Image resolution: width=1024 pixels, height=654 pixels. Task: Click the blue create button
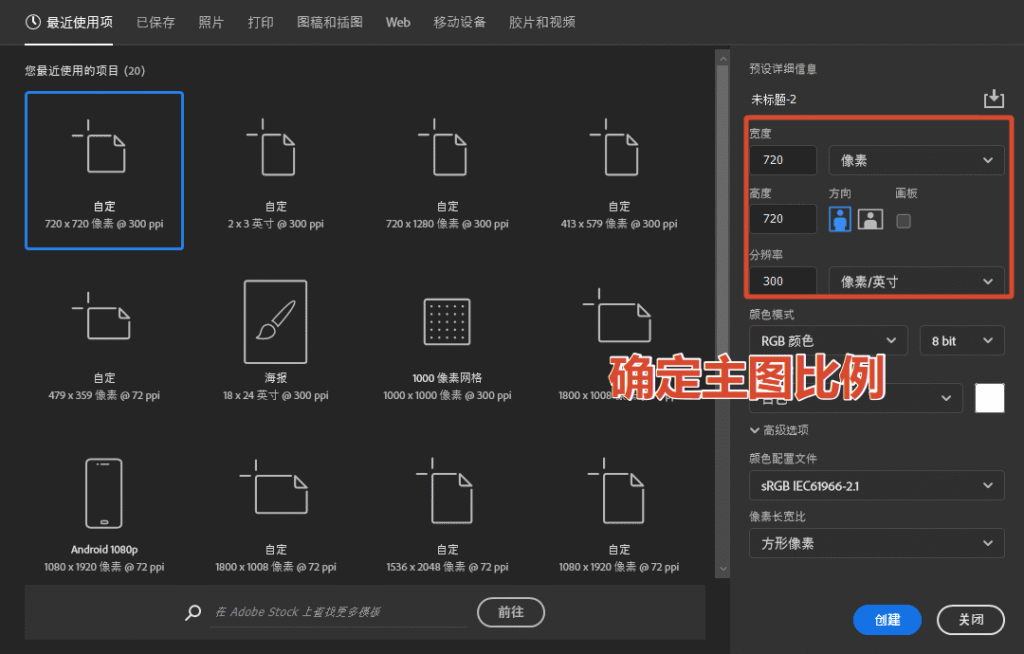pyautogui.click(x=887, y=619)
